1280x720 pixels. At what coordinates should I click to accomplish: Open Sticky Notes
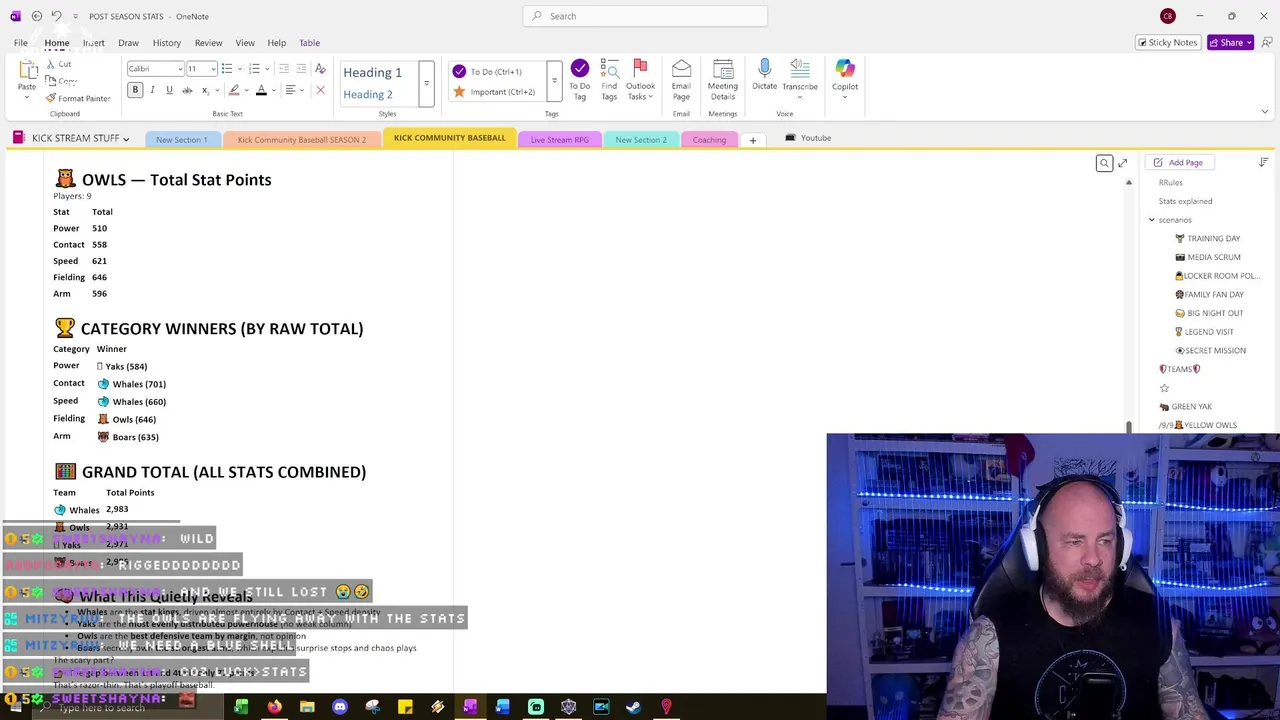(1167, 43)
